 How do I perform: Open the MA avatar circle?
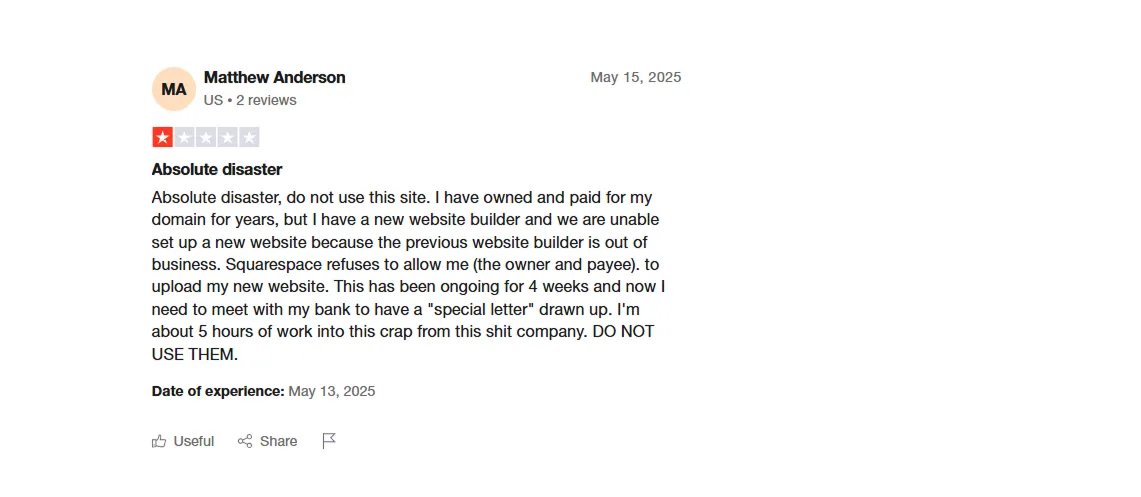[x=174, y=89]
